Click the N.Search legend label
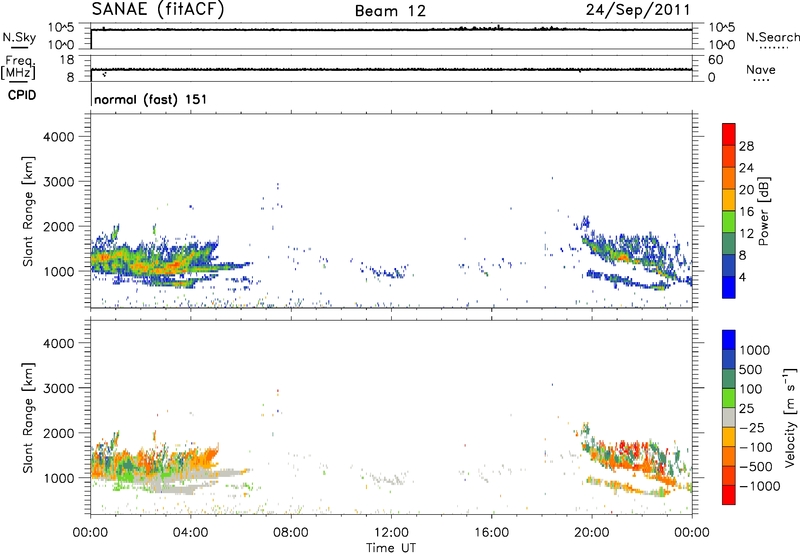The height and width of the screenshot is (554, 800). (773, 37)
